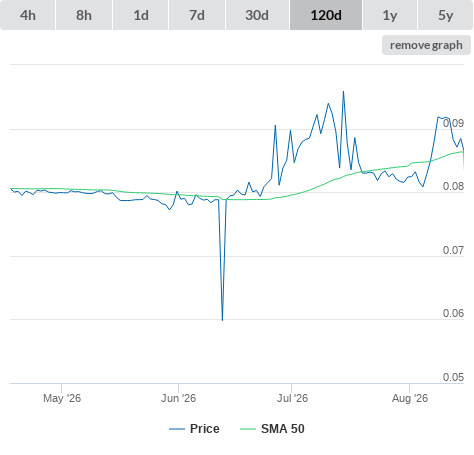Select the 4h time range tab

click(x=28, y=15)
